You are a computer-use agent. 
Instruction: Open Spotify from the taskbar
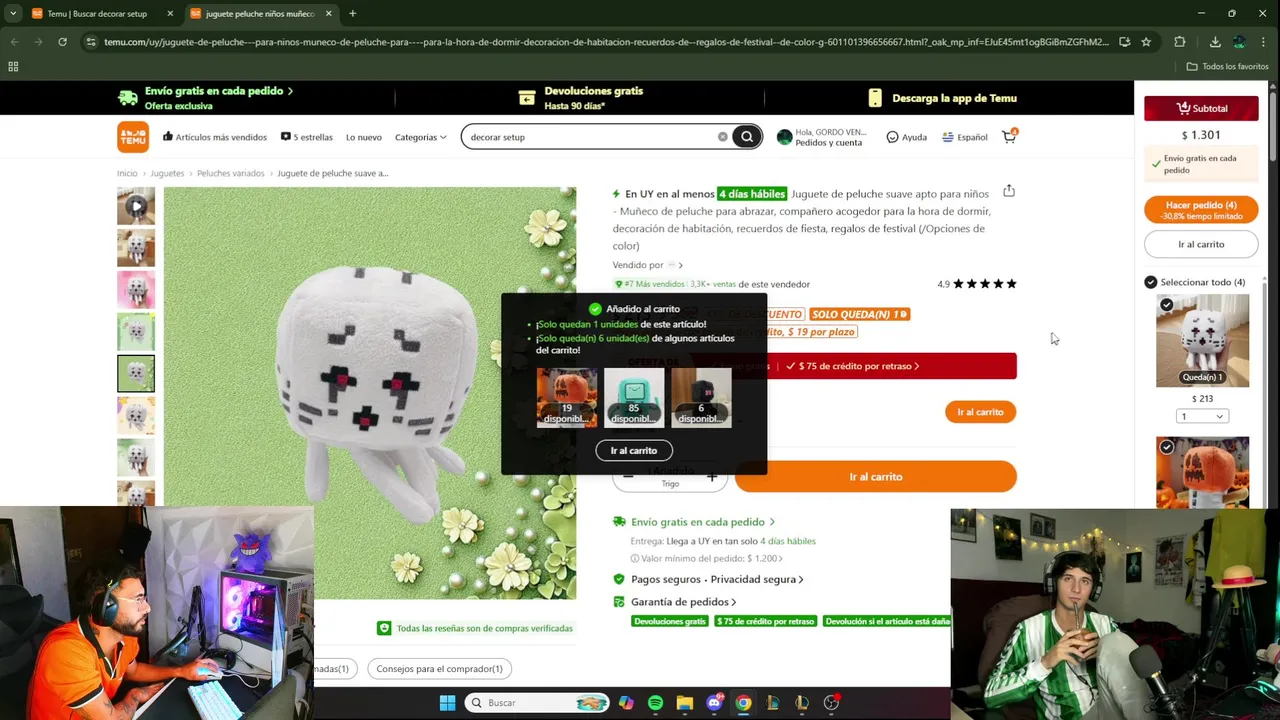(655, 703)
